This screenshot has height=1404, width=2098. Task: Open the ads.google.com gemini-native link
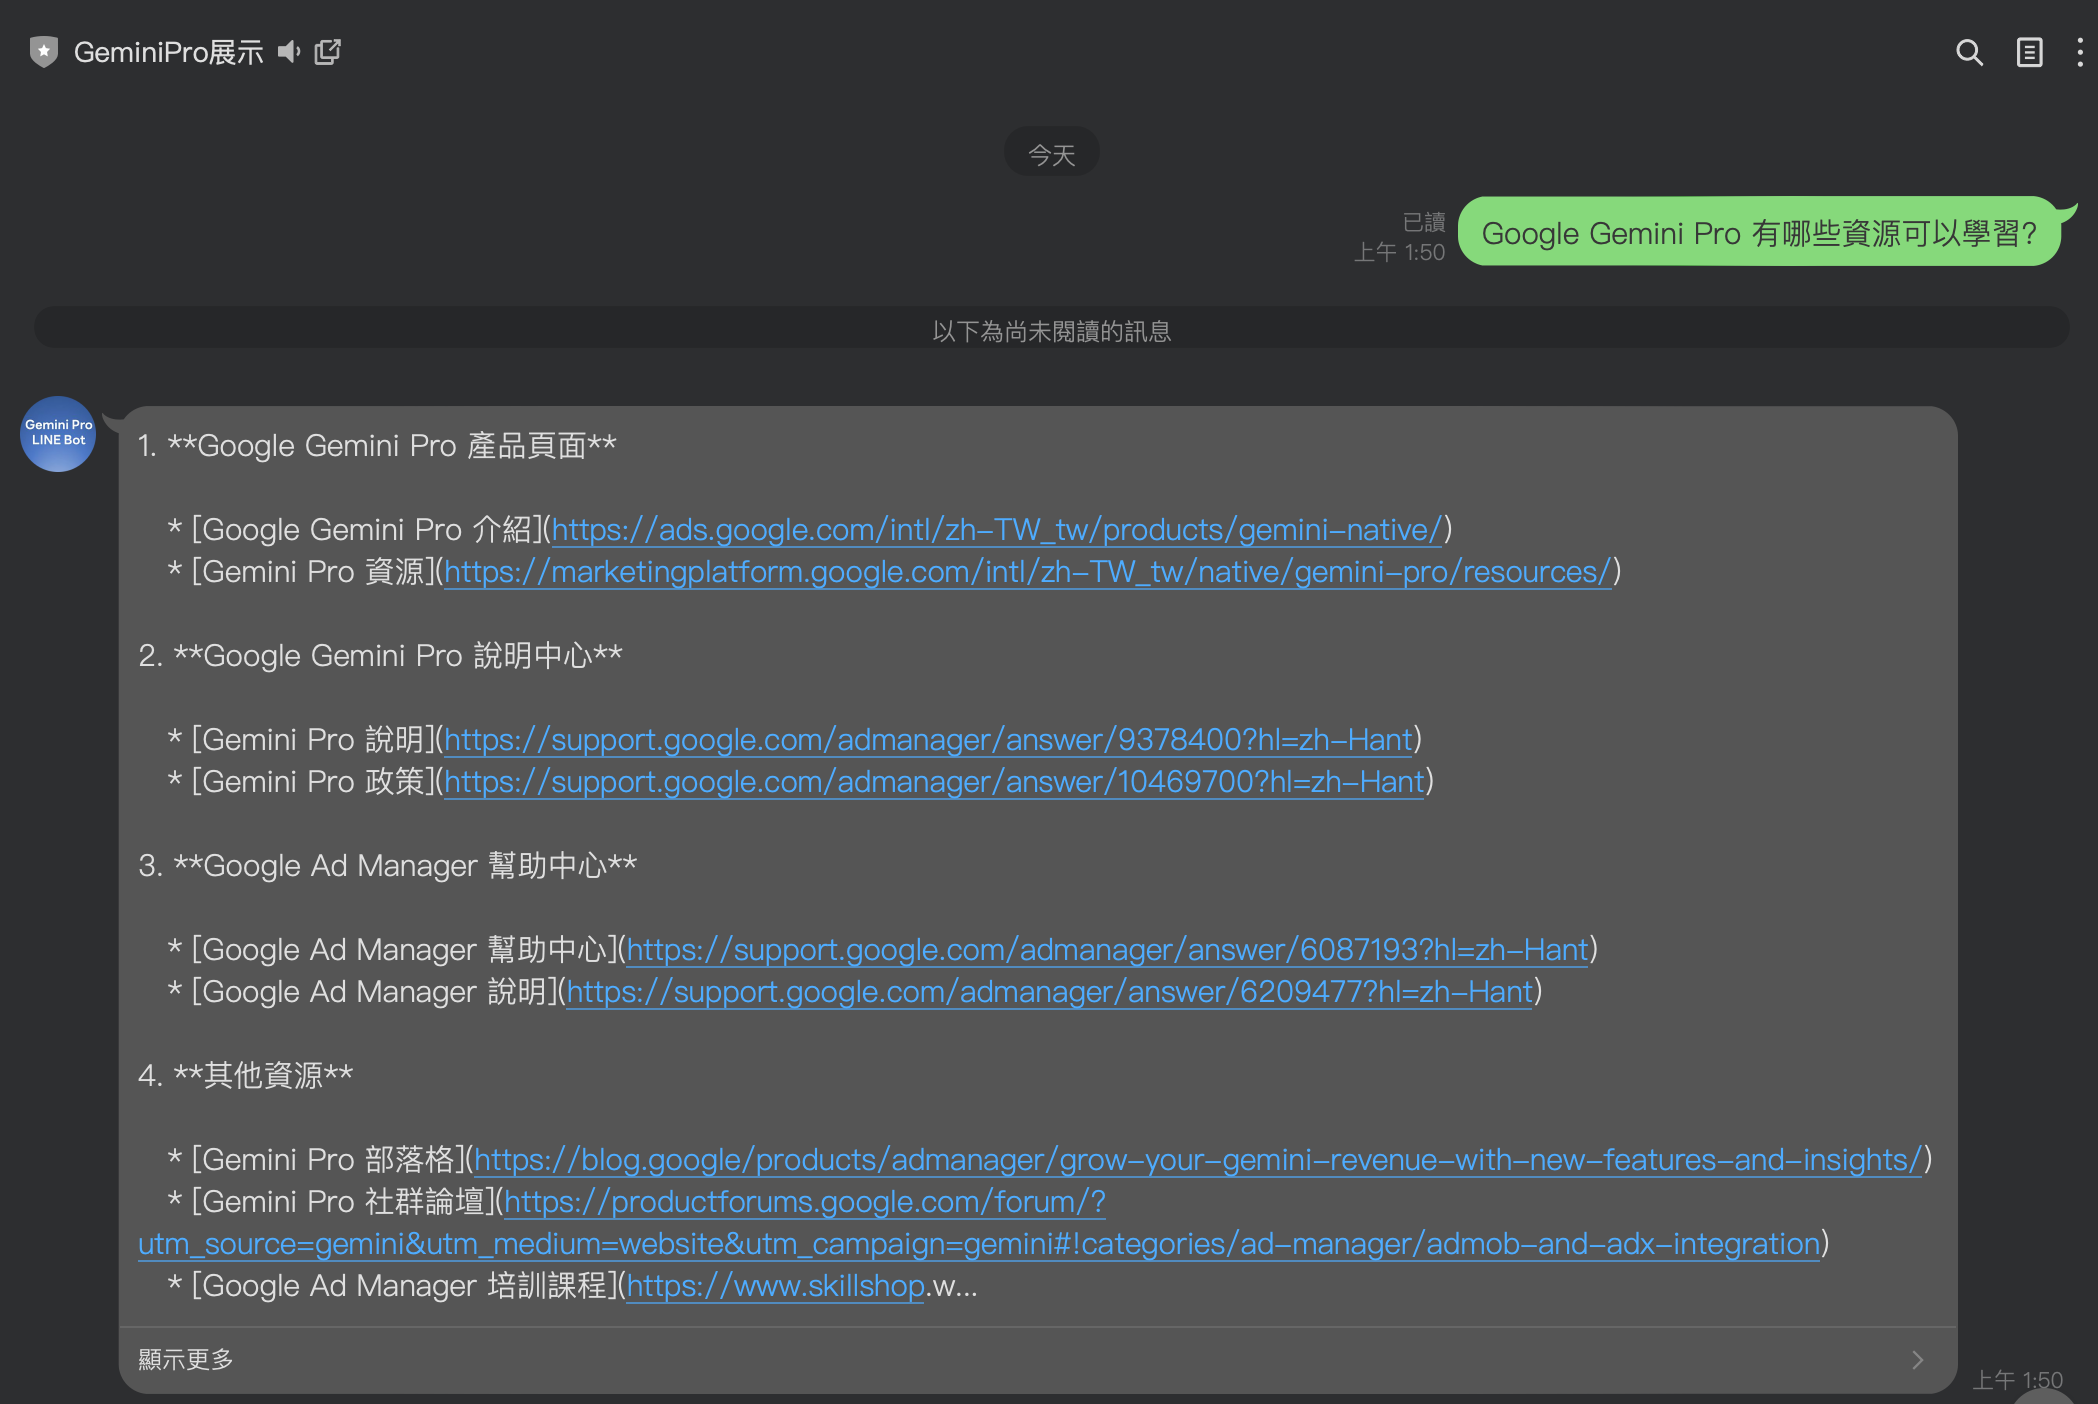coord(997,529)
